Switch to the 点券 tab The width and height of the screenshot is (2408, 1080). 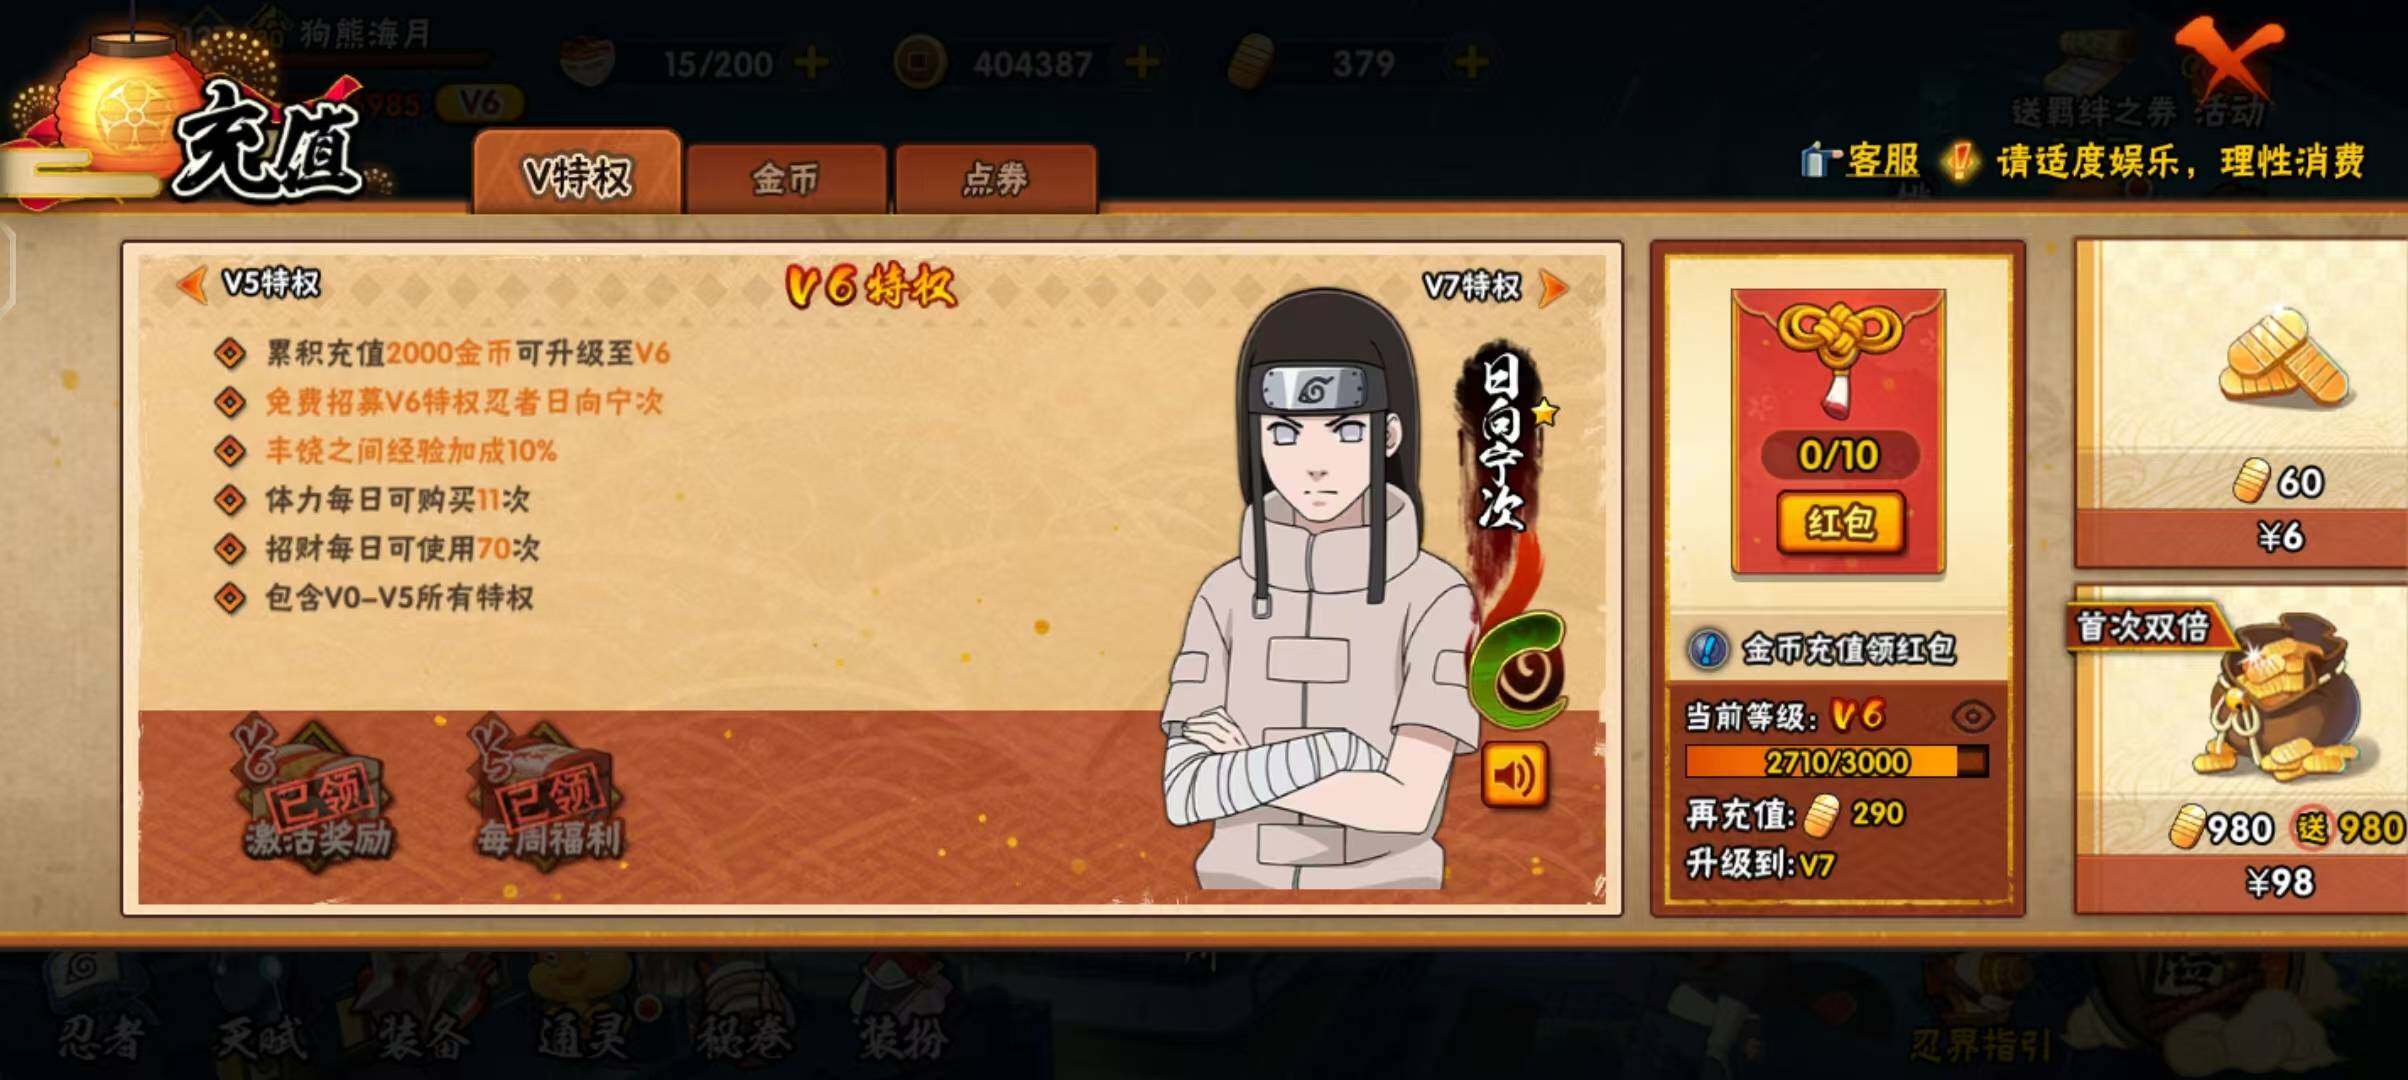click(995, 179)
